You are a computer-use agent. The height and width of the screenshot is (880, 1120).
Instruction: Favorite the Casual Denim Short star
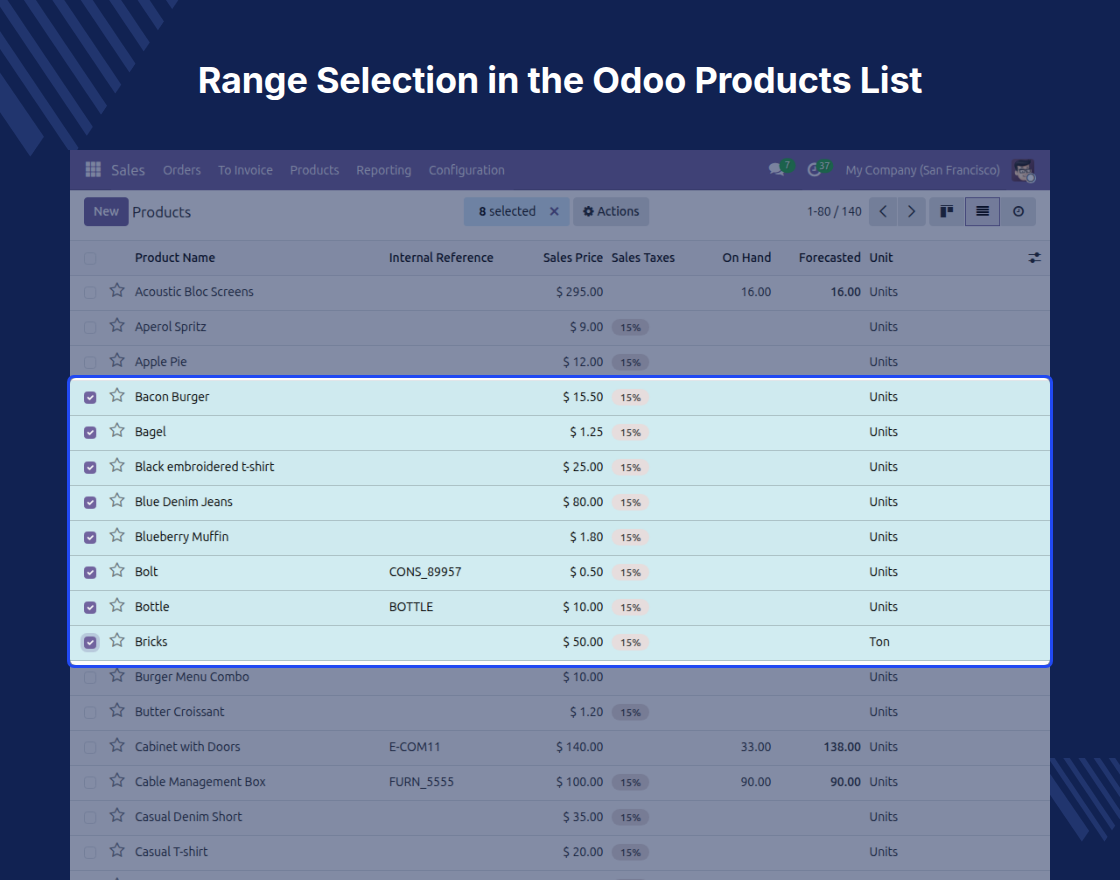[x=117, y=815]
